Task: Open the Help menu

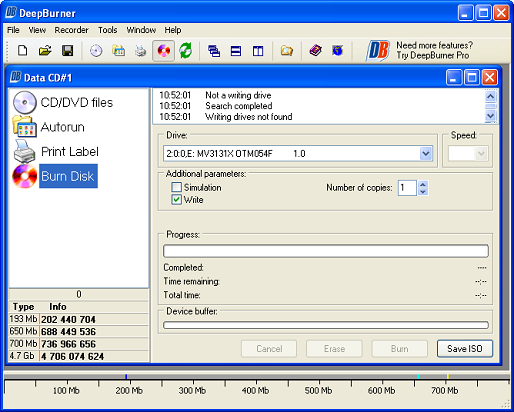Action: (173, 30)
